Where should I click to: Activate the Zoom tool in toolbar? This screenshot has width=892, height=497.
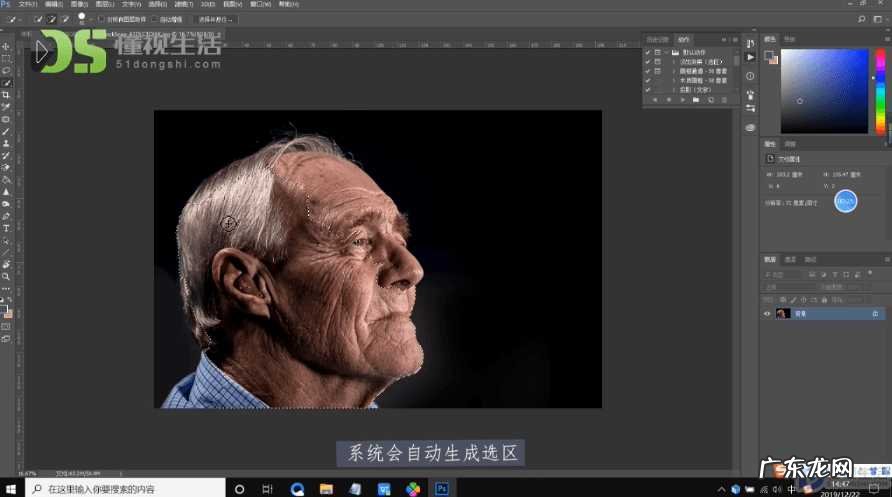[x=6, y=276]
